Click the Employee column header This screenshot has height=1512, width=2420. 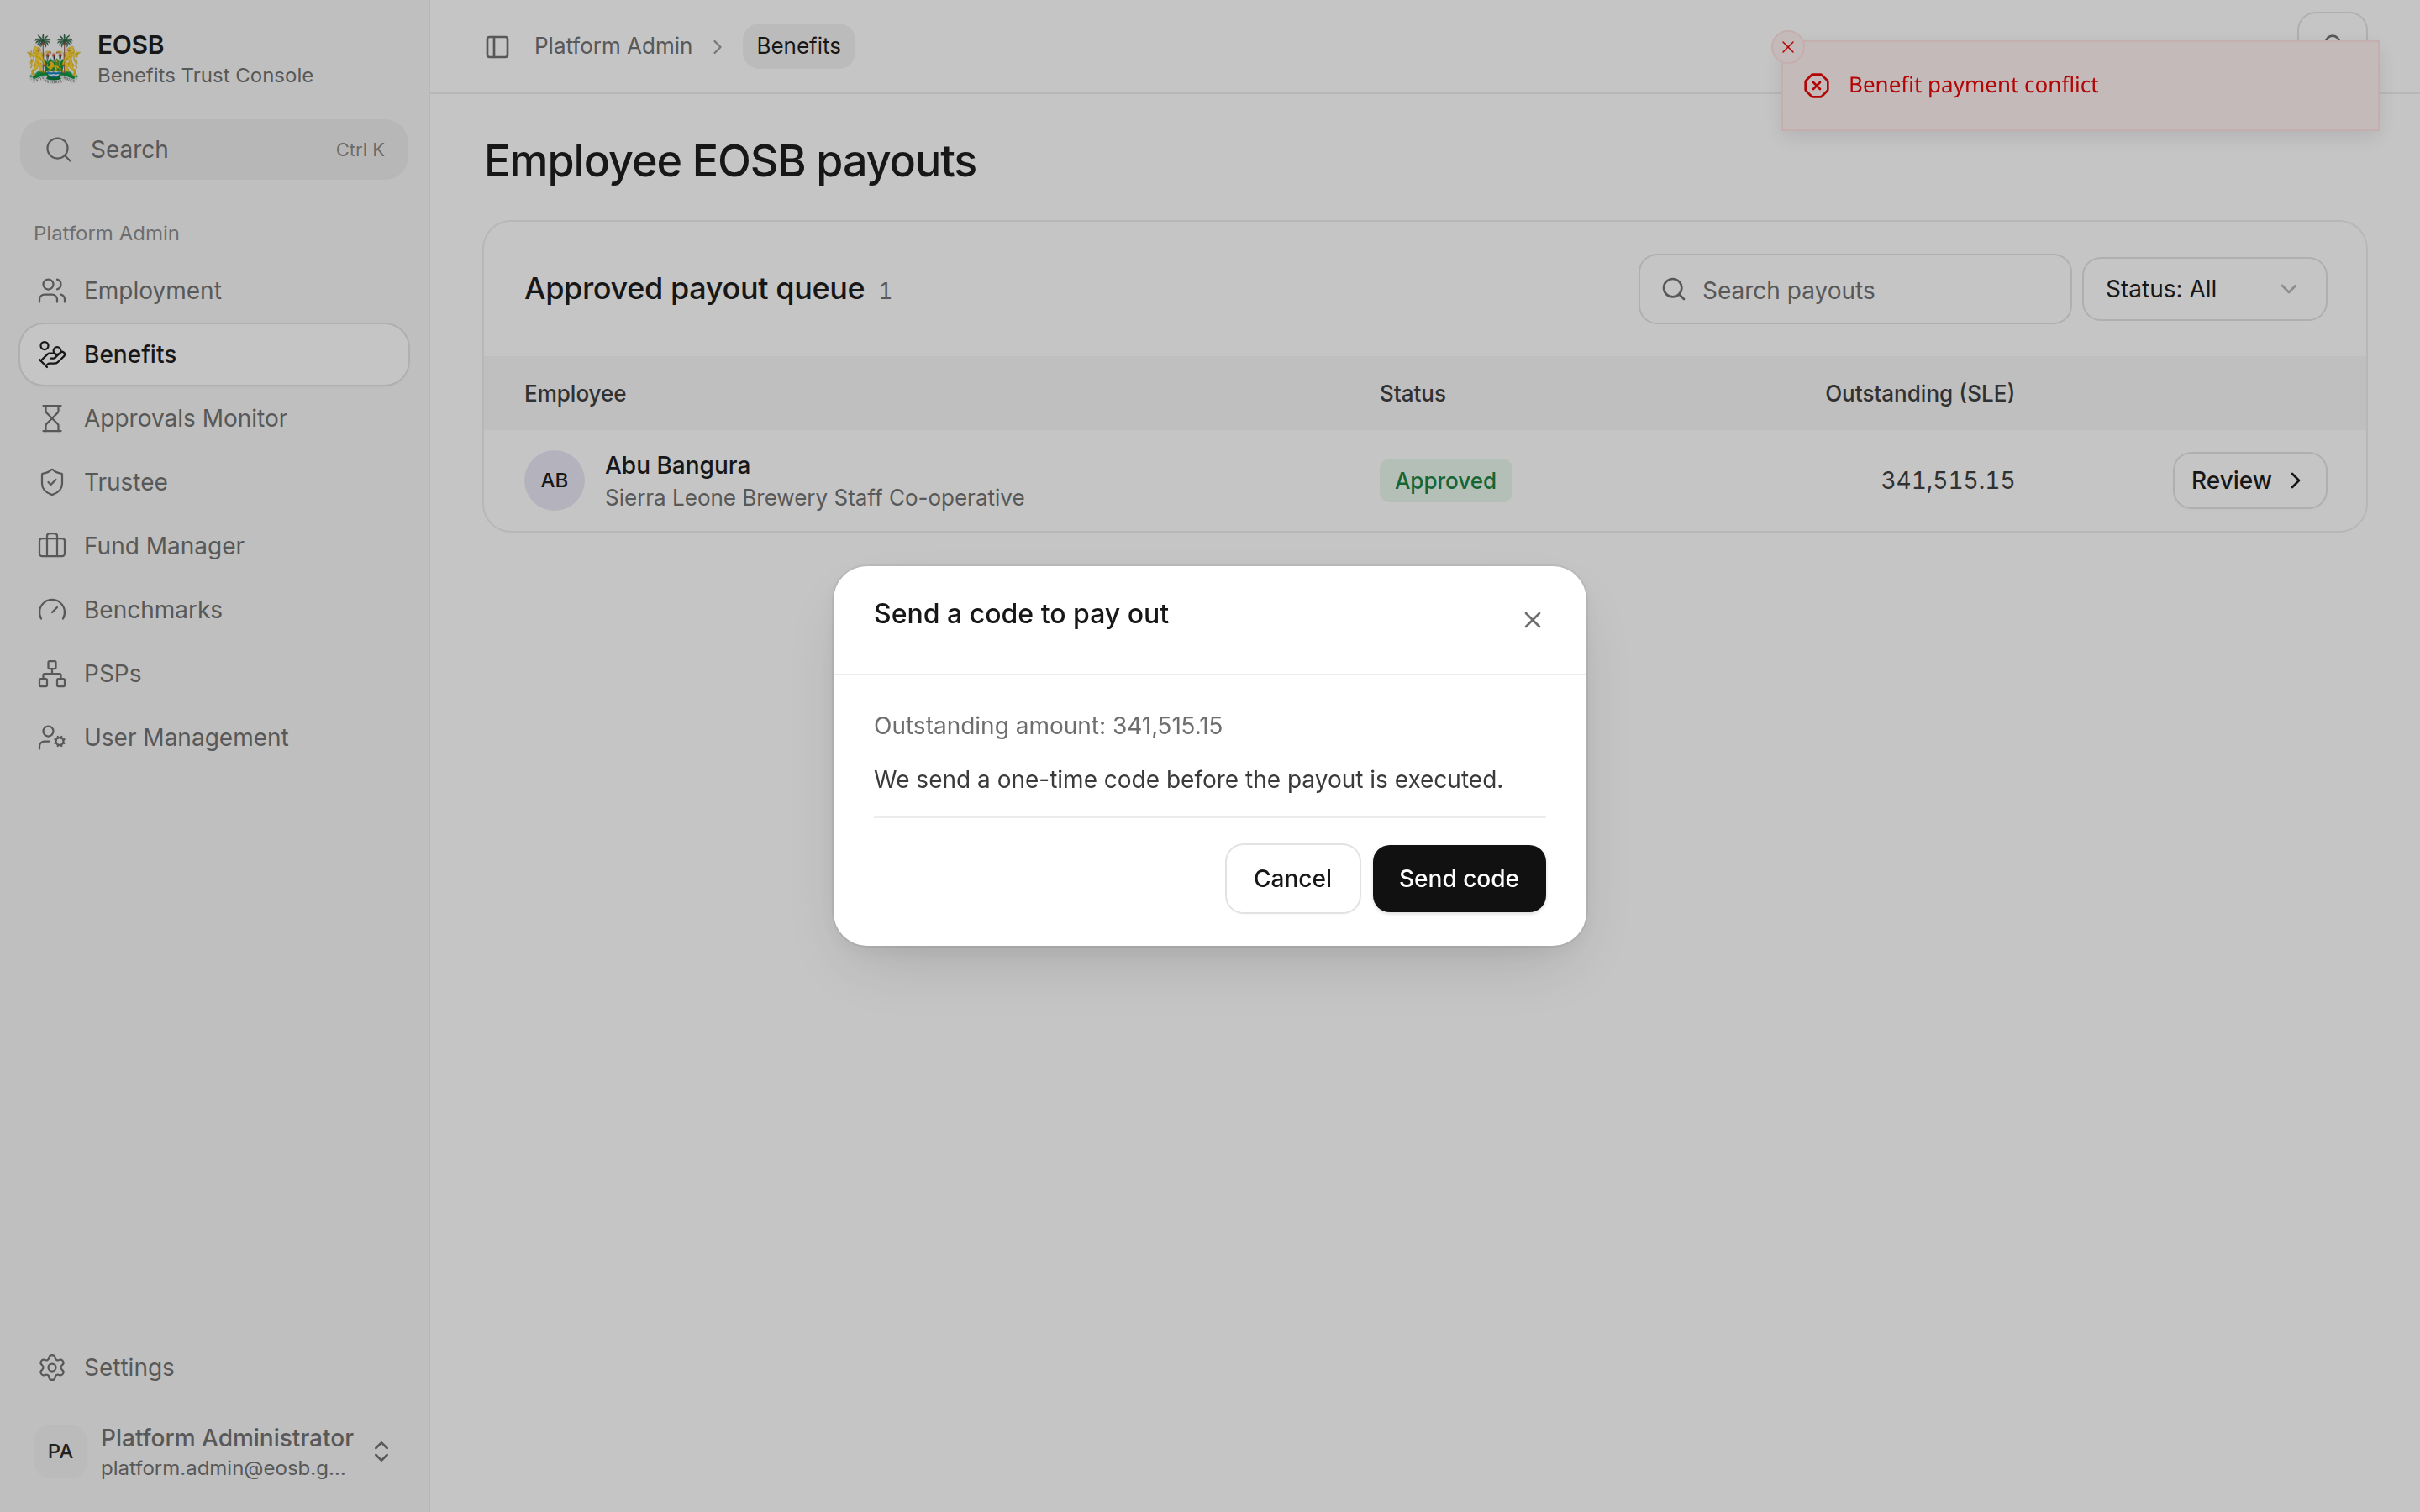click(575, 394)
